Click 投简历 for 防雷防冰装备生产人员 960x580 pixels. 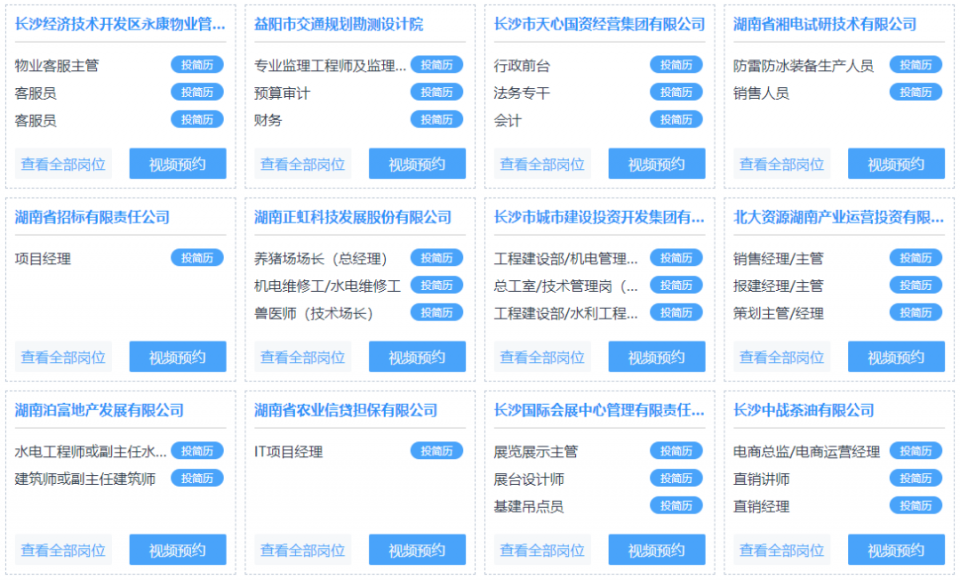[915, 65]
